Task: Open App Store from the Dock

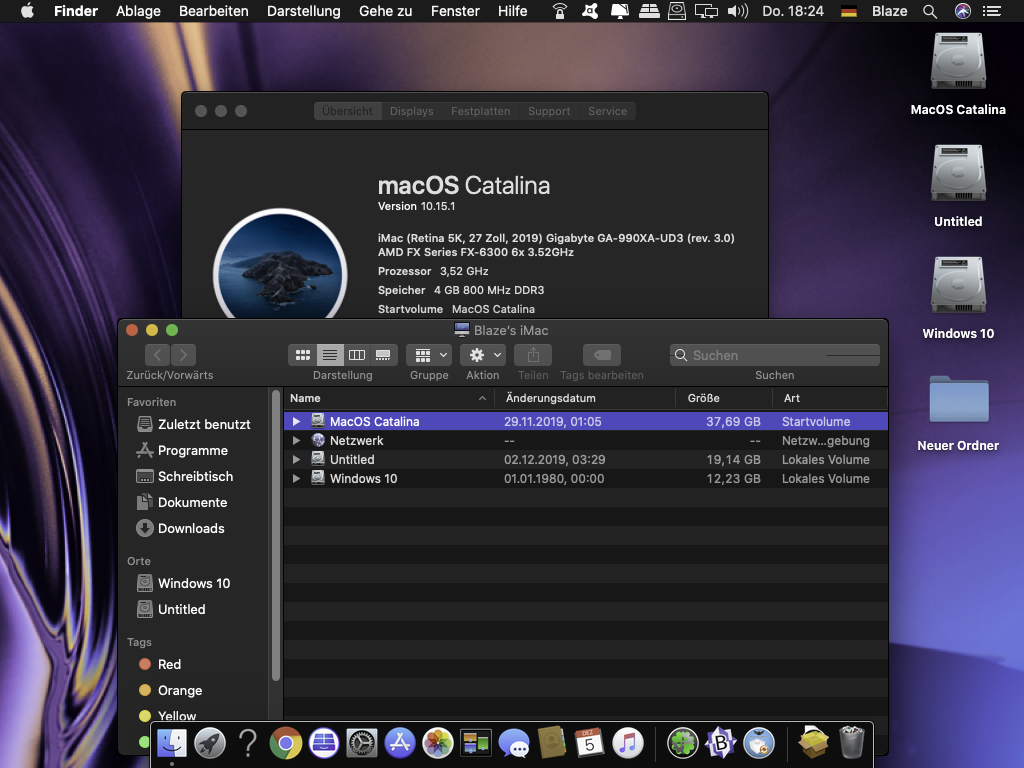Action: (x=400, y=743)
